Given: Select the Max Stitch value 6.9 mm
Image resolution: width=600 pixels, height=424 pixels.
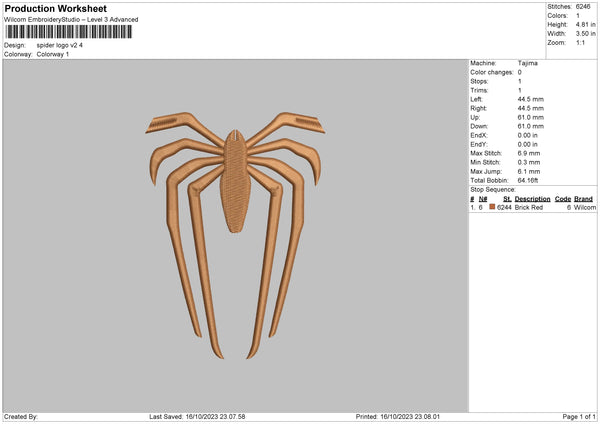Looking at the screenshot, I should pyautogui.click(x=529, y=153).
